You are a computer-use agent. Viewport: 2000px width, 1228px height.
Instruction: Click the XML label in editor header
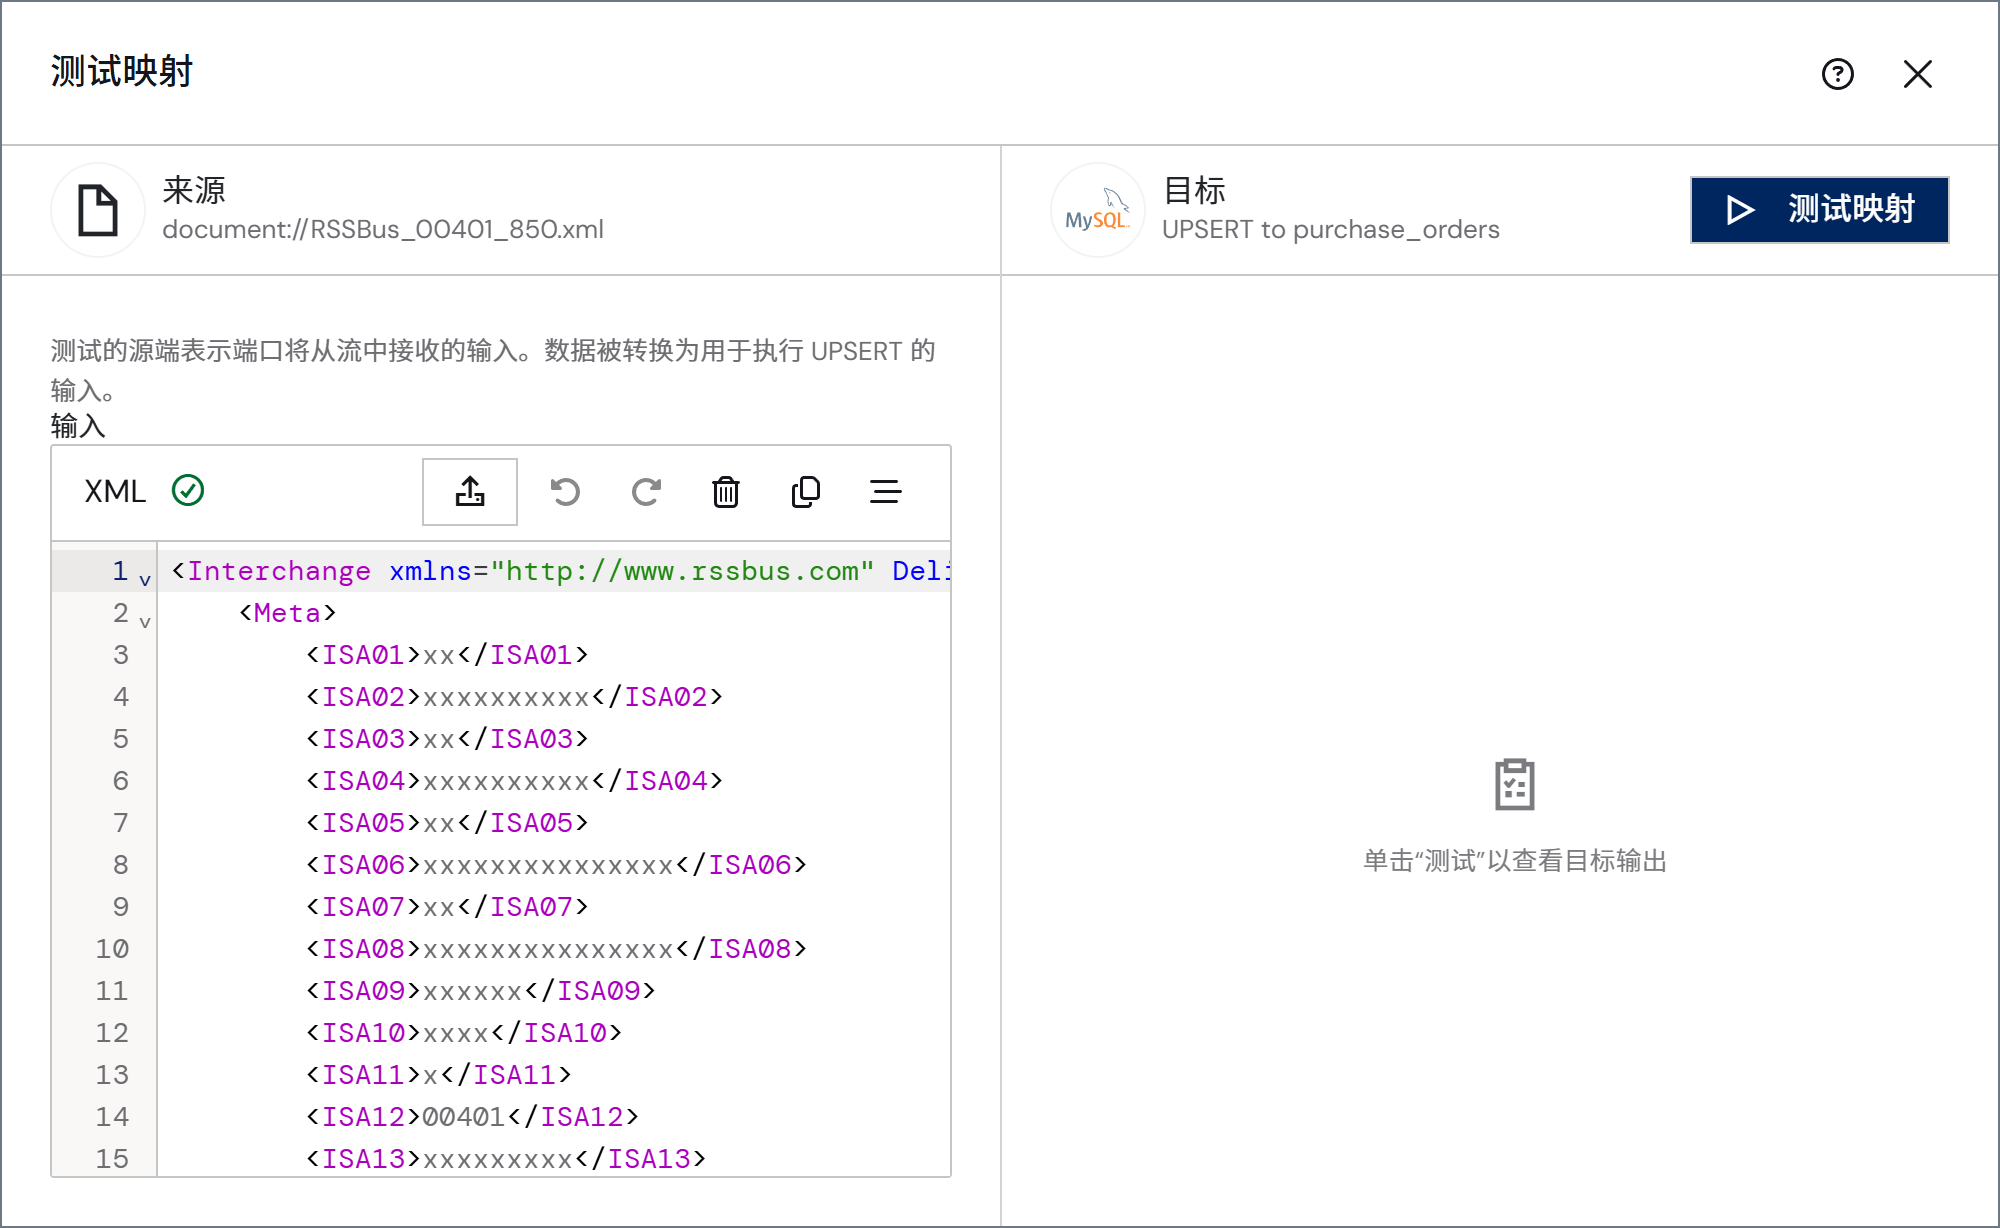pos(115,491)
